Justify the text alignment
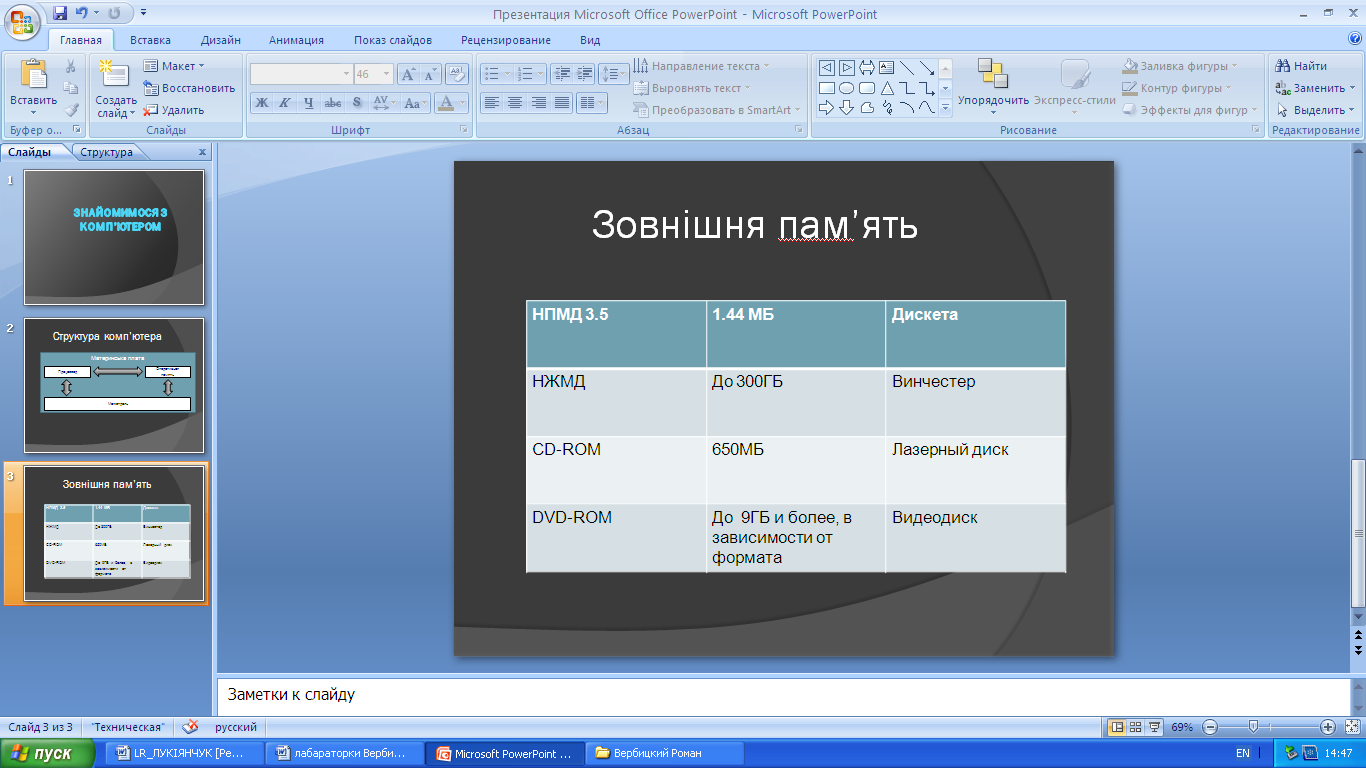Image resolution: width=1366 pixels, height=768 pixels. point(562,102)
